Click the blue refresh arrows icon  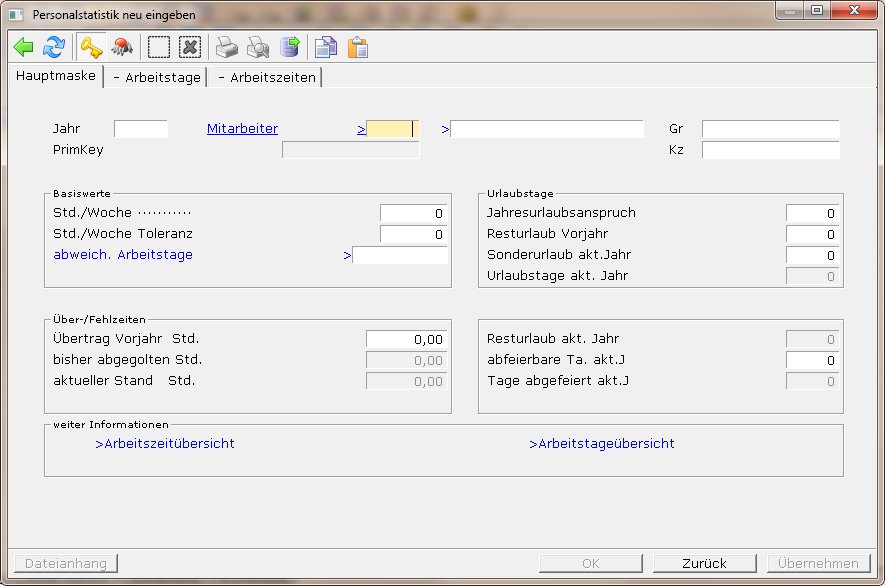click(x=54, y=47)
